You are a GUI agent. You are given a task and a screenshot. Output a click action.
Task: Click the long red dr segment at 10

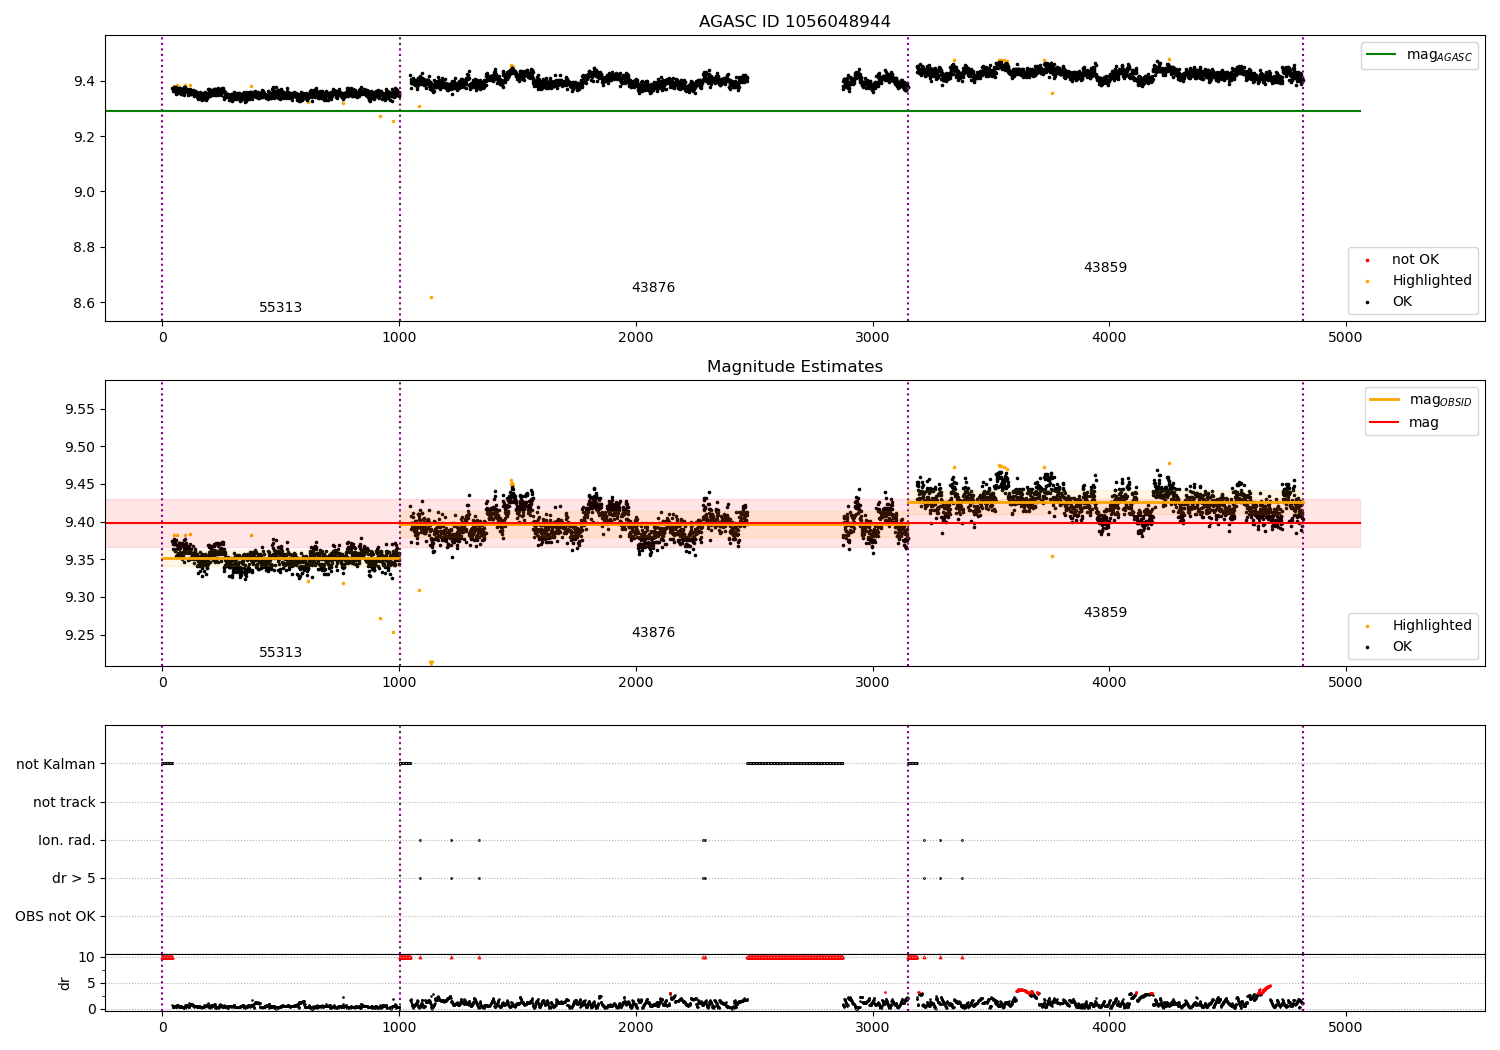click(x=795, y=957)
